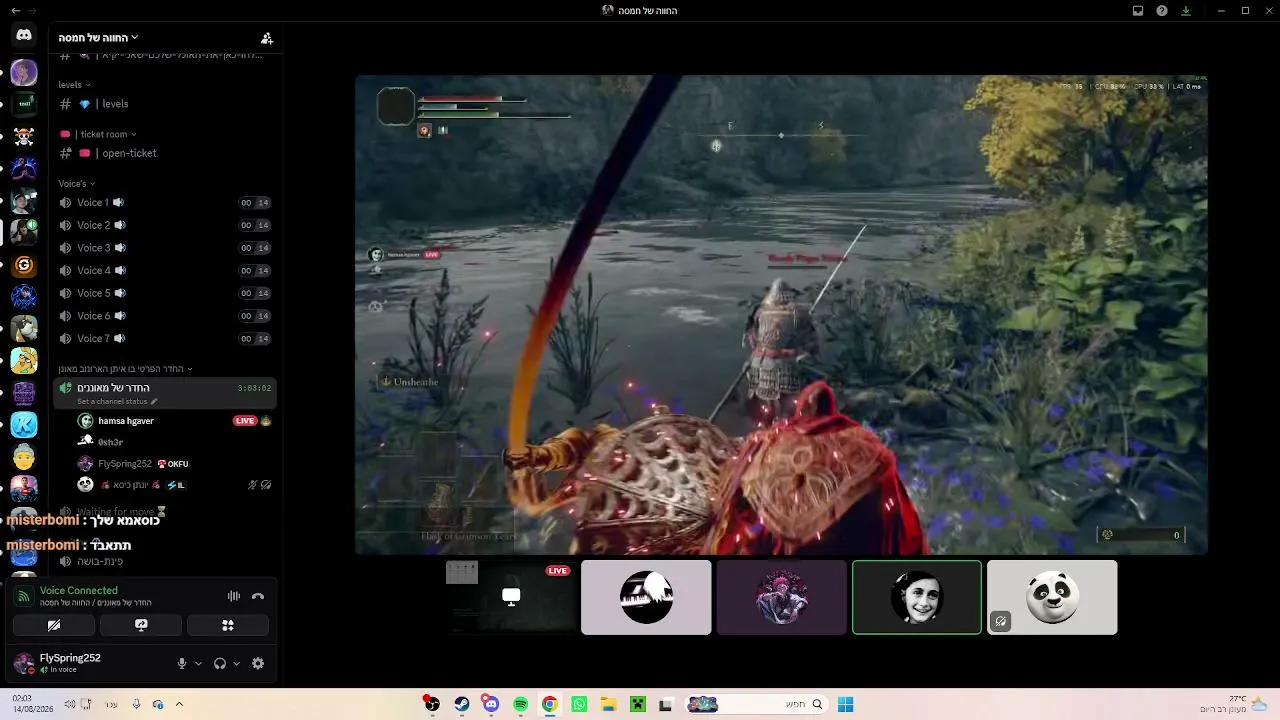Invite people to the server
This screenshot has height=720, width=1280.
267,38
